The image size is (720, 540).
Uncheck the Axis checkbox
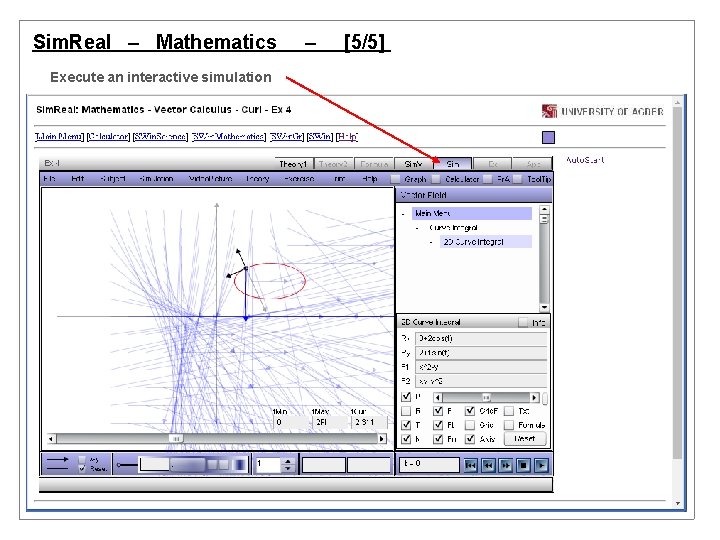[x=470, y=439]
